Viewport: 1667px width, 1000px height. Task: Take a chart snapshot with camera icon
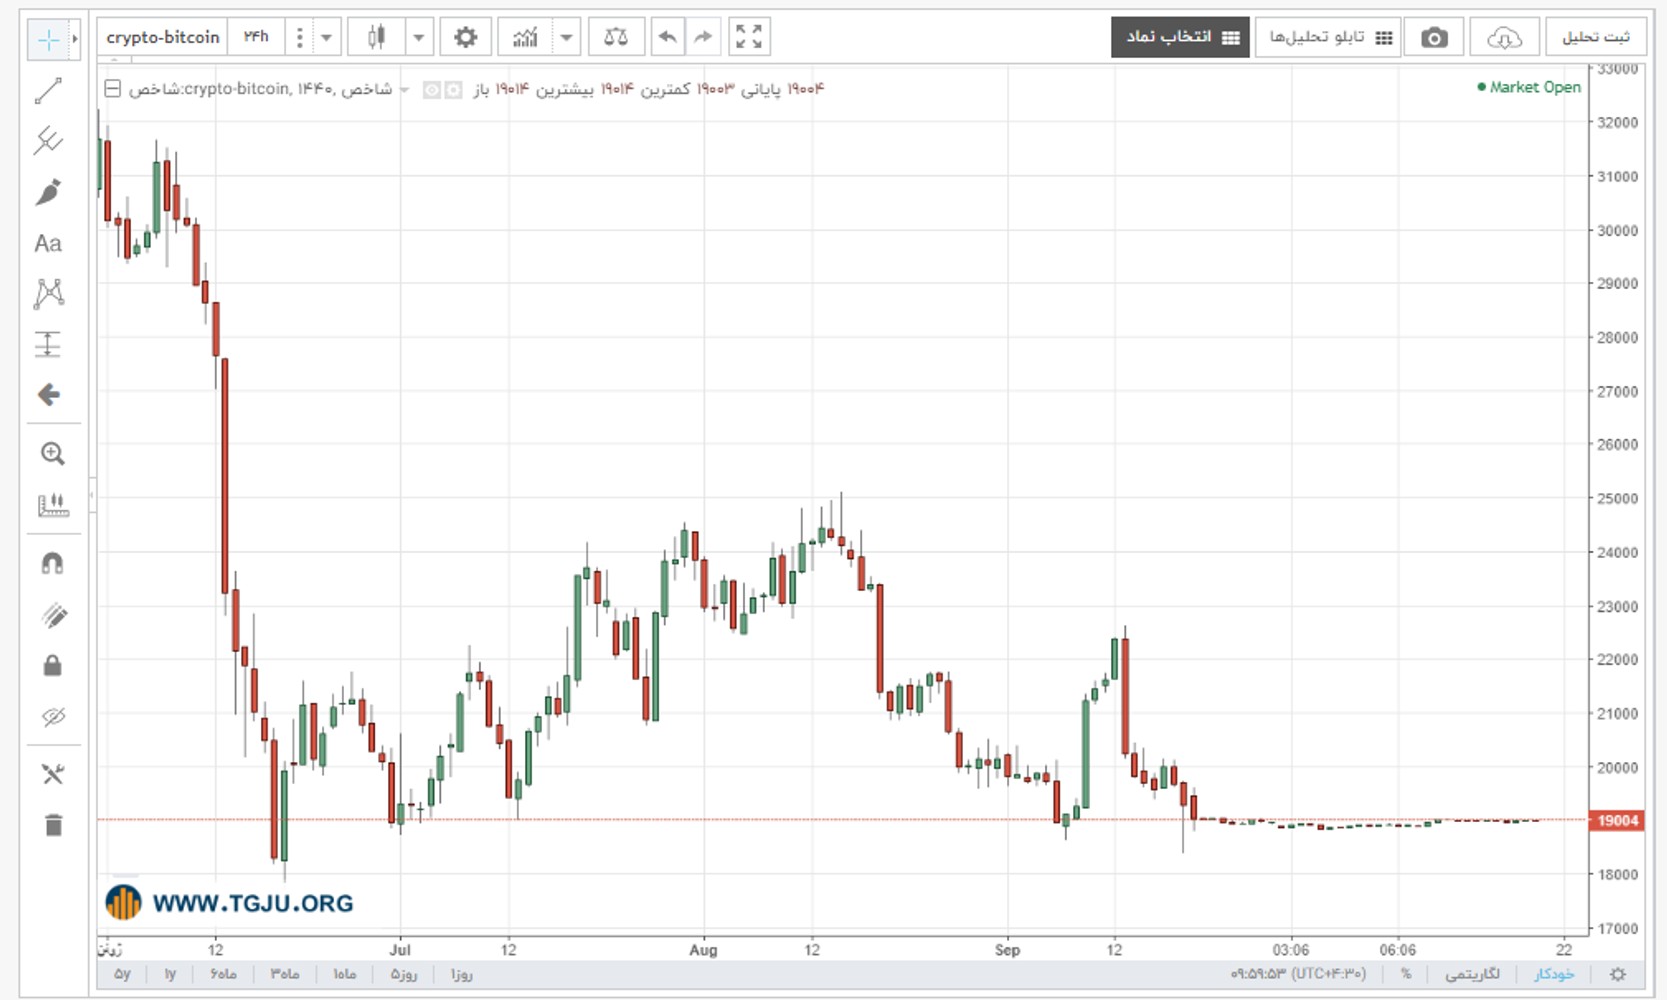pos(1434,37)
